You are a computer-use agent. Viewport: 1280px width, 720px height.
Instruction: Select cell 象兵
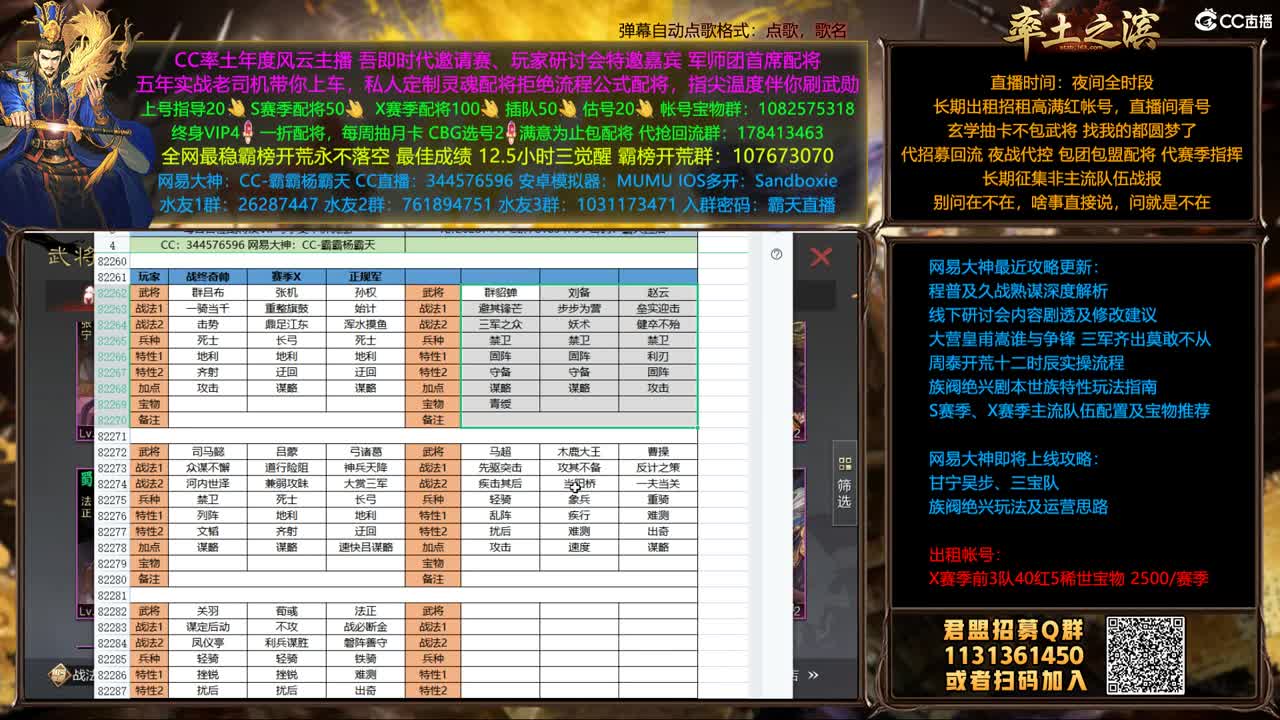tap(579, 499)
